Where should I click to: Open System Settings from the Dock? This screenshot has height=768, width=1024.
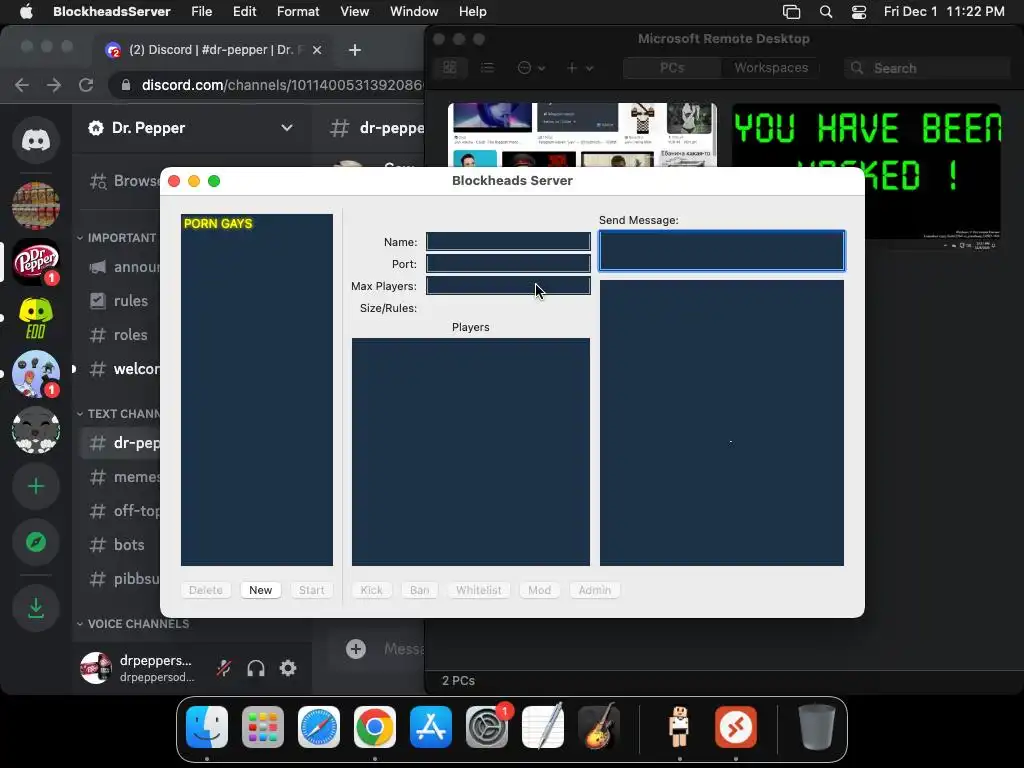487,727
